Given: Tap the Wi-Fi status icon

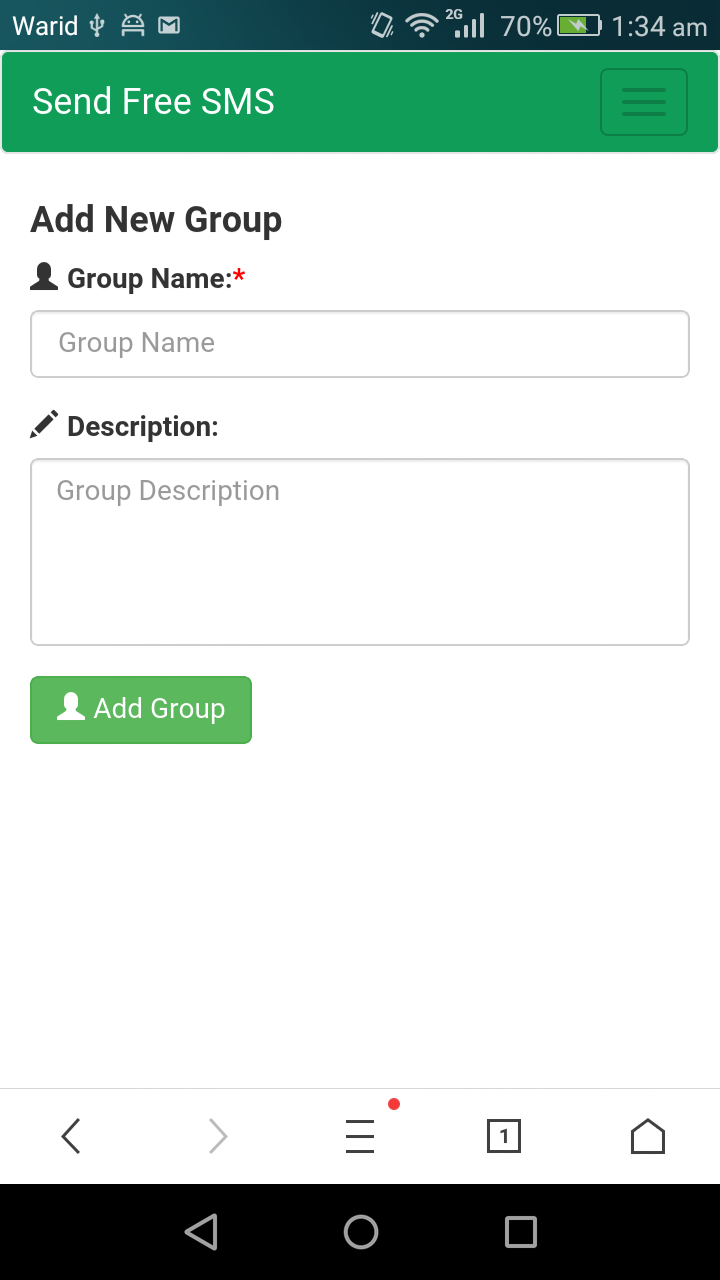Looking at the screenshot, I should tap(422, 26).
